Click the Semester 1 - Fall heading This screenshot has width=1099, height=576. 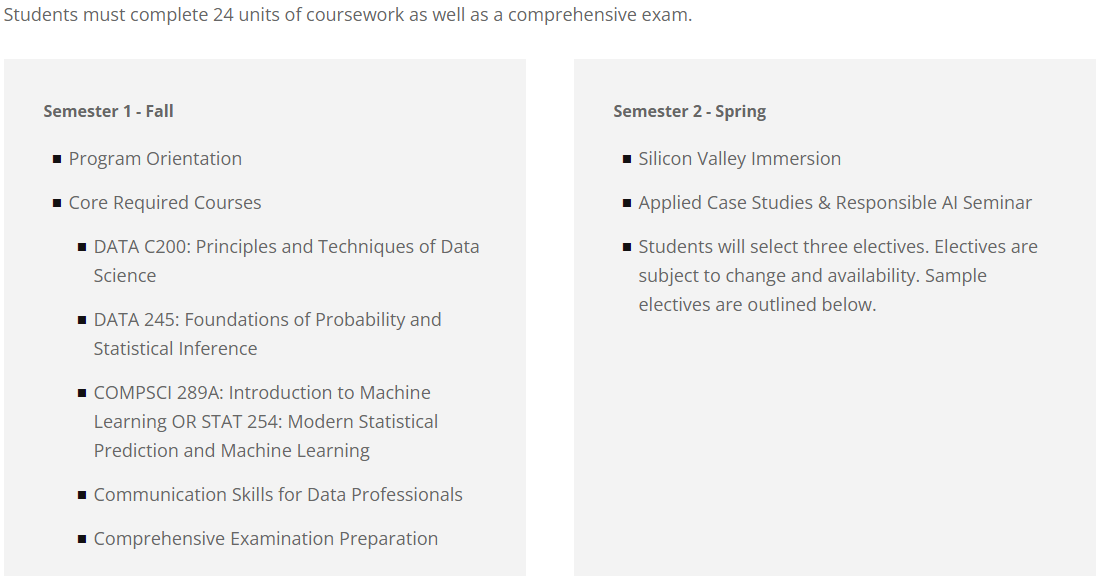tap(108, 111)
